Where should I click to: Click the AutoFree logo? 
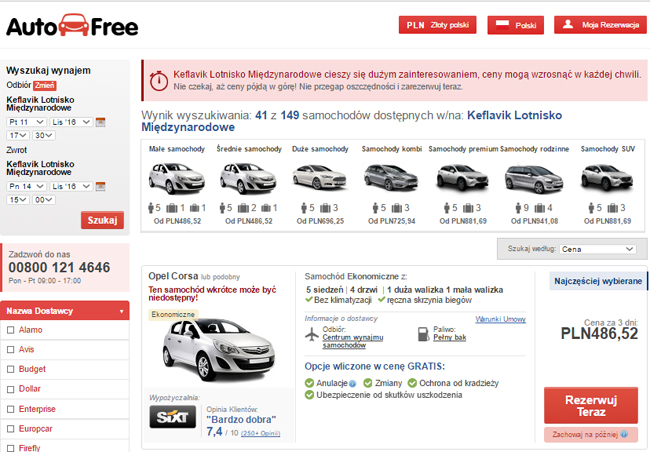click(x=72, y=25)
